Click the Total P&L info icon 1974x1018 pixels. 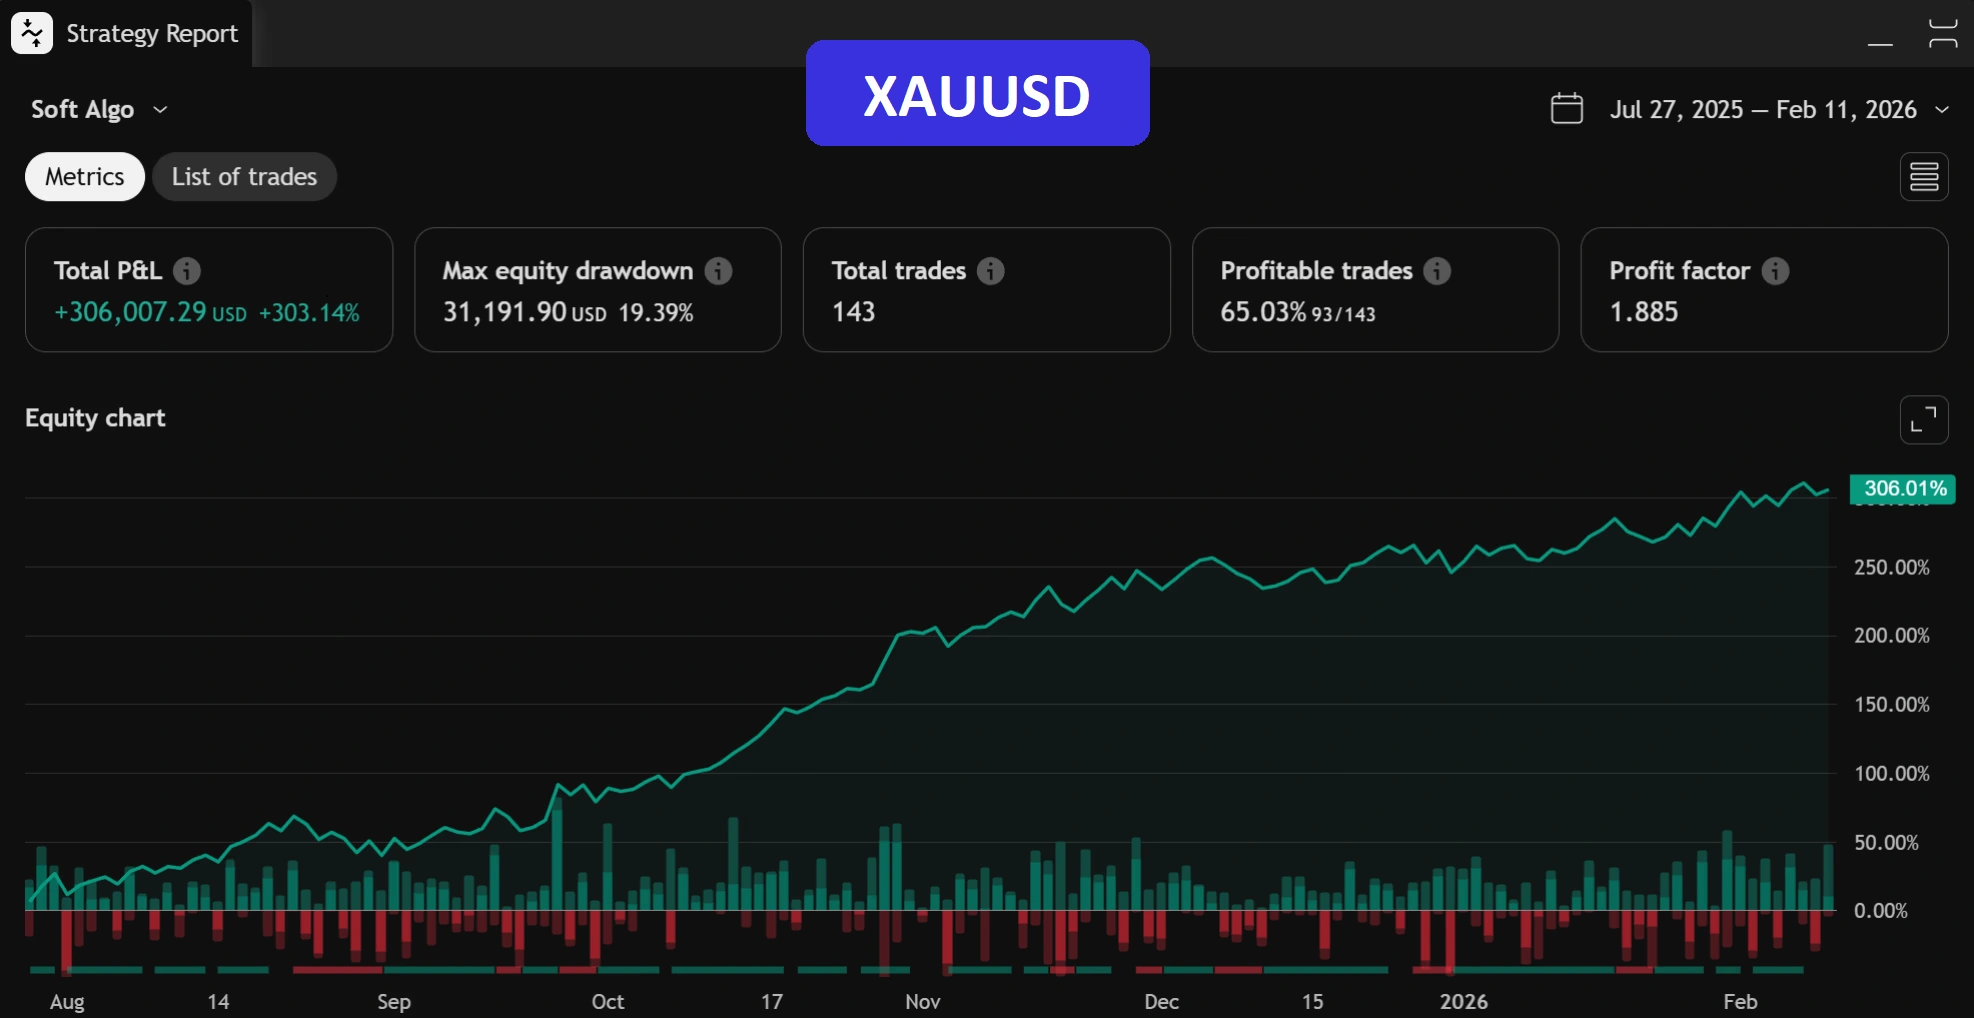coord(187,271)
